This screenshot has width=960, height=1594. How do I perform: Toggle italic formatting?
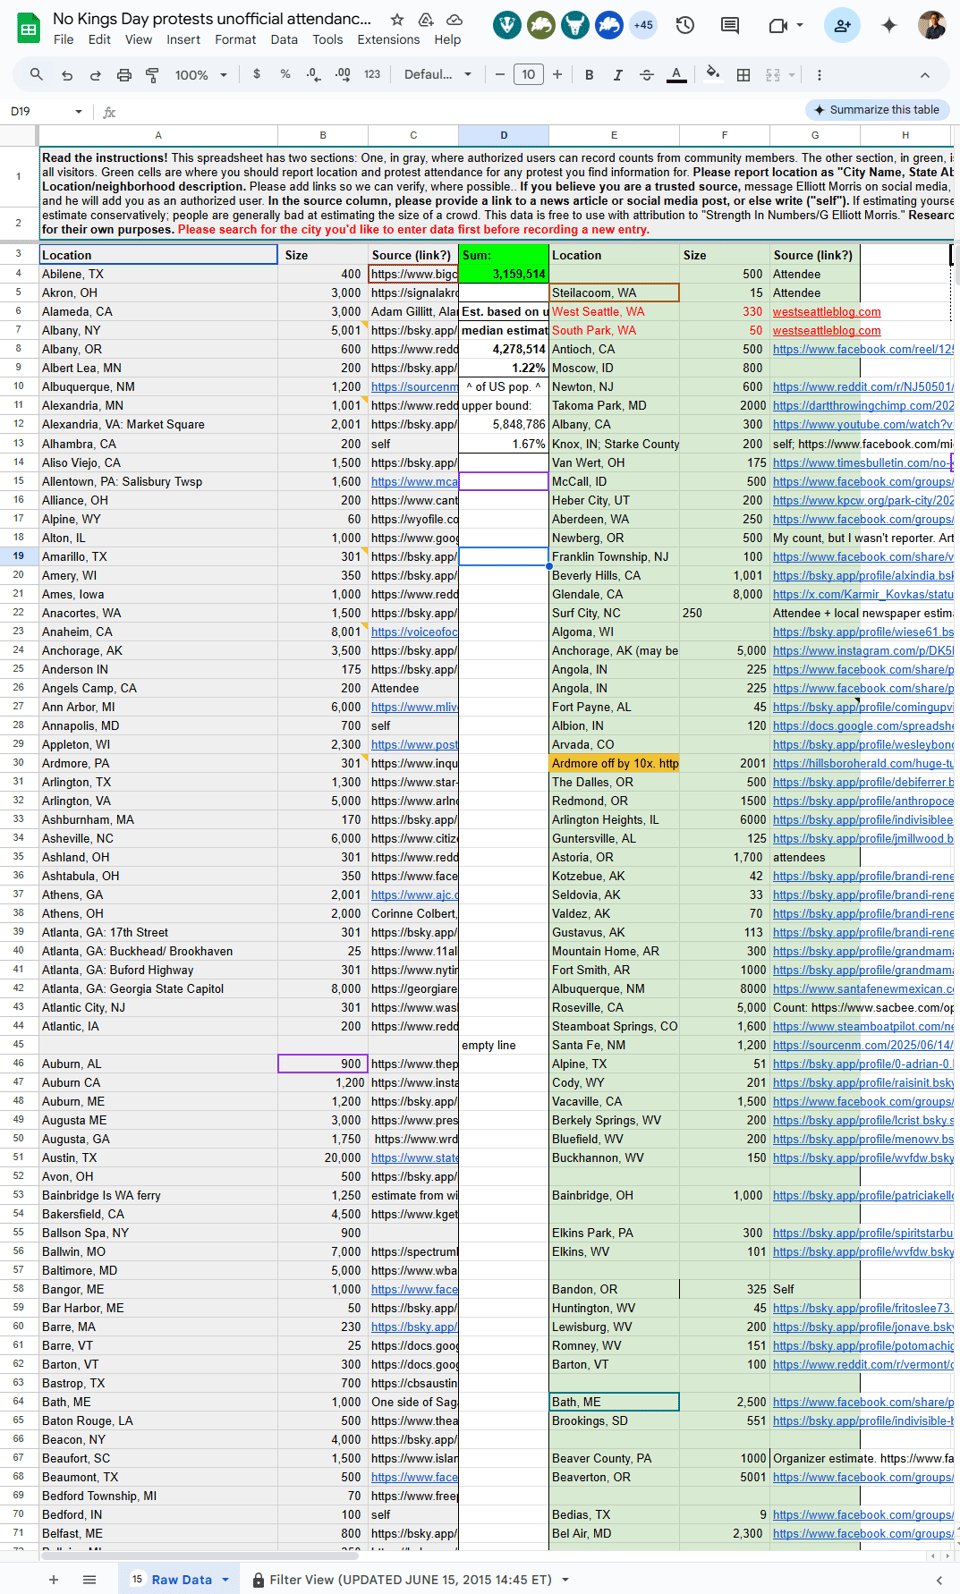(x=618, y=75)
